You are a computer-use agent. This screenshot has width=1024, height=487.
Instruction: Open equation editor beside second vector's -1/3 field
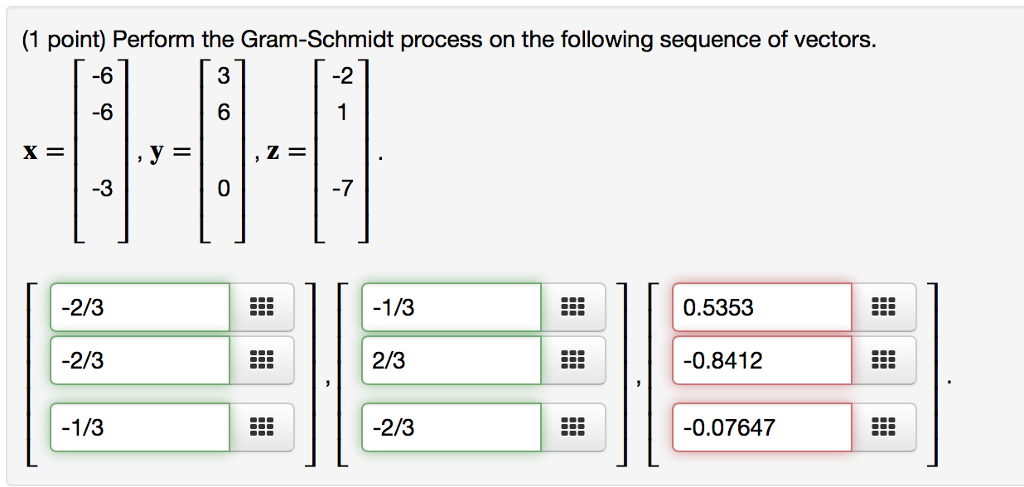click(573, 307)
